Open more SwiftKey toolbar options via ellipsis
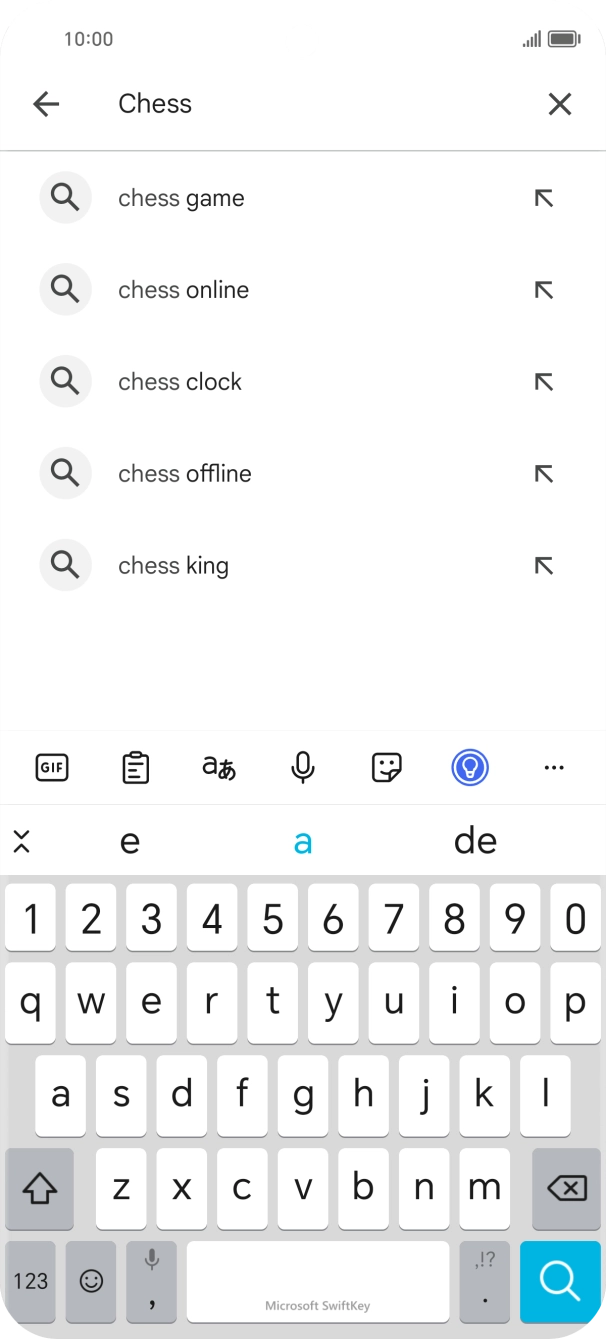 555,767
